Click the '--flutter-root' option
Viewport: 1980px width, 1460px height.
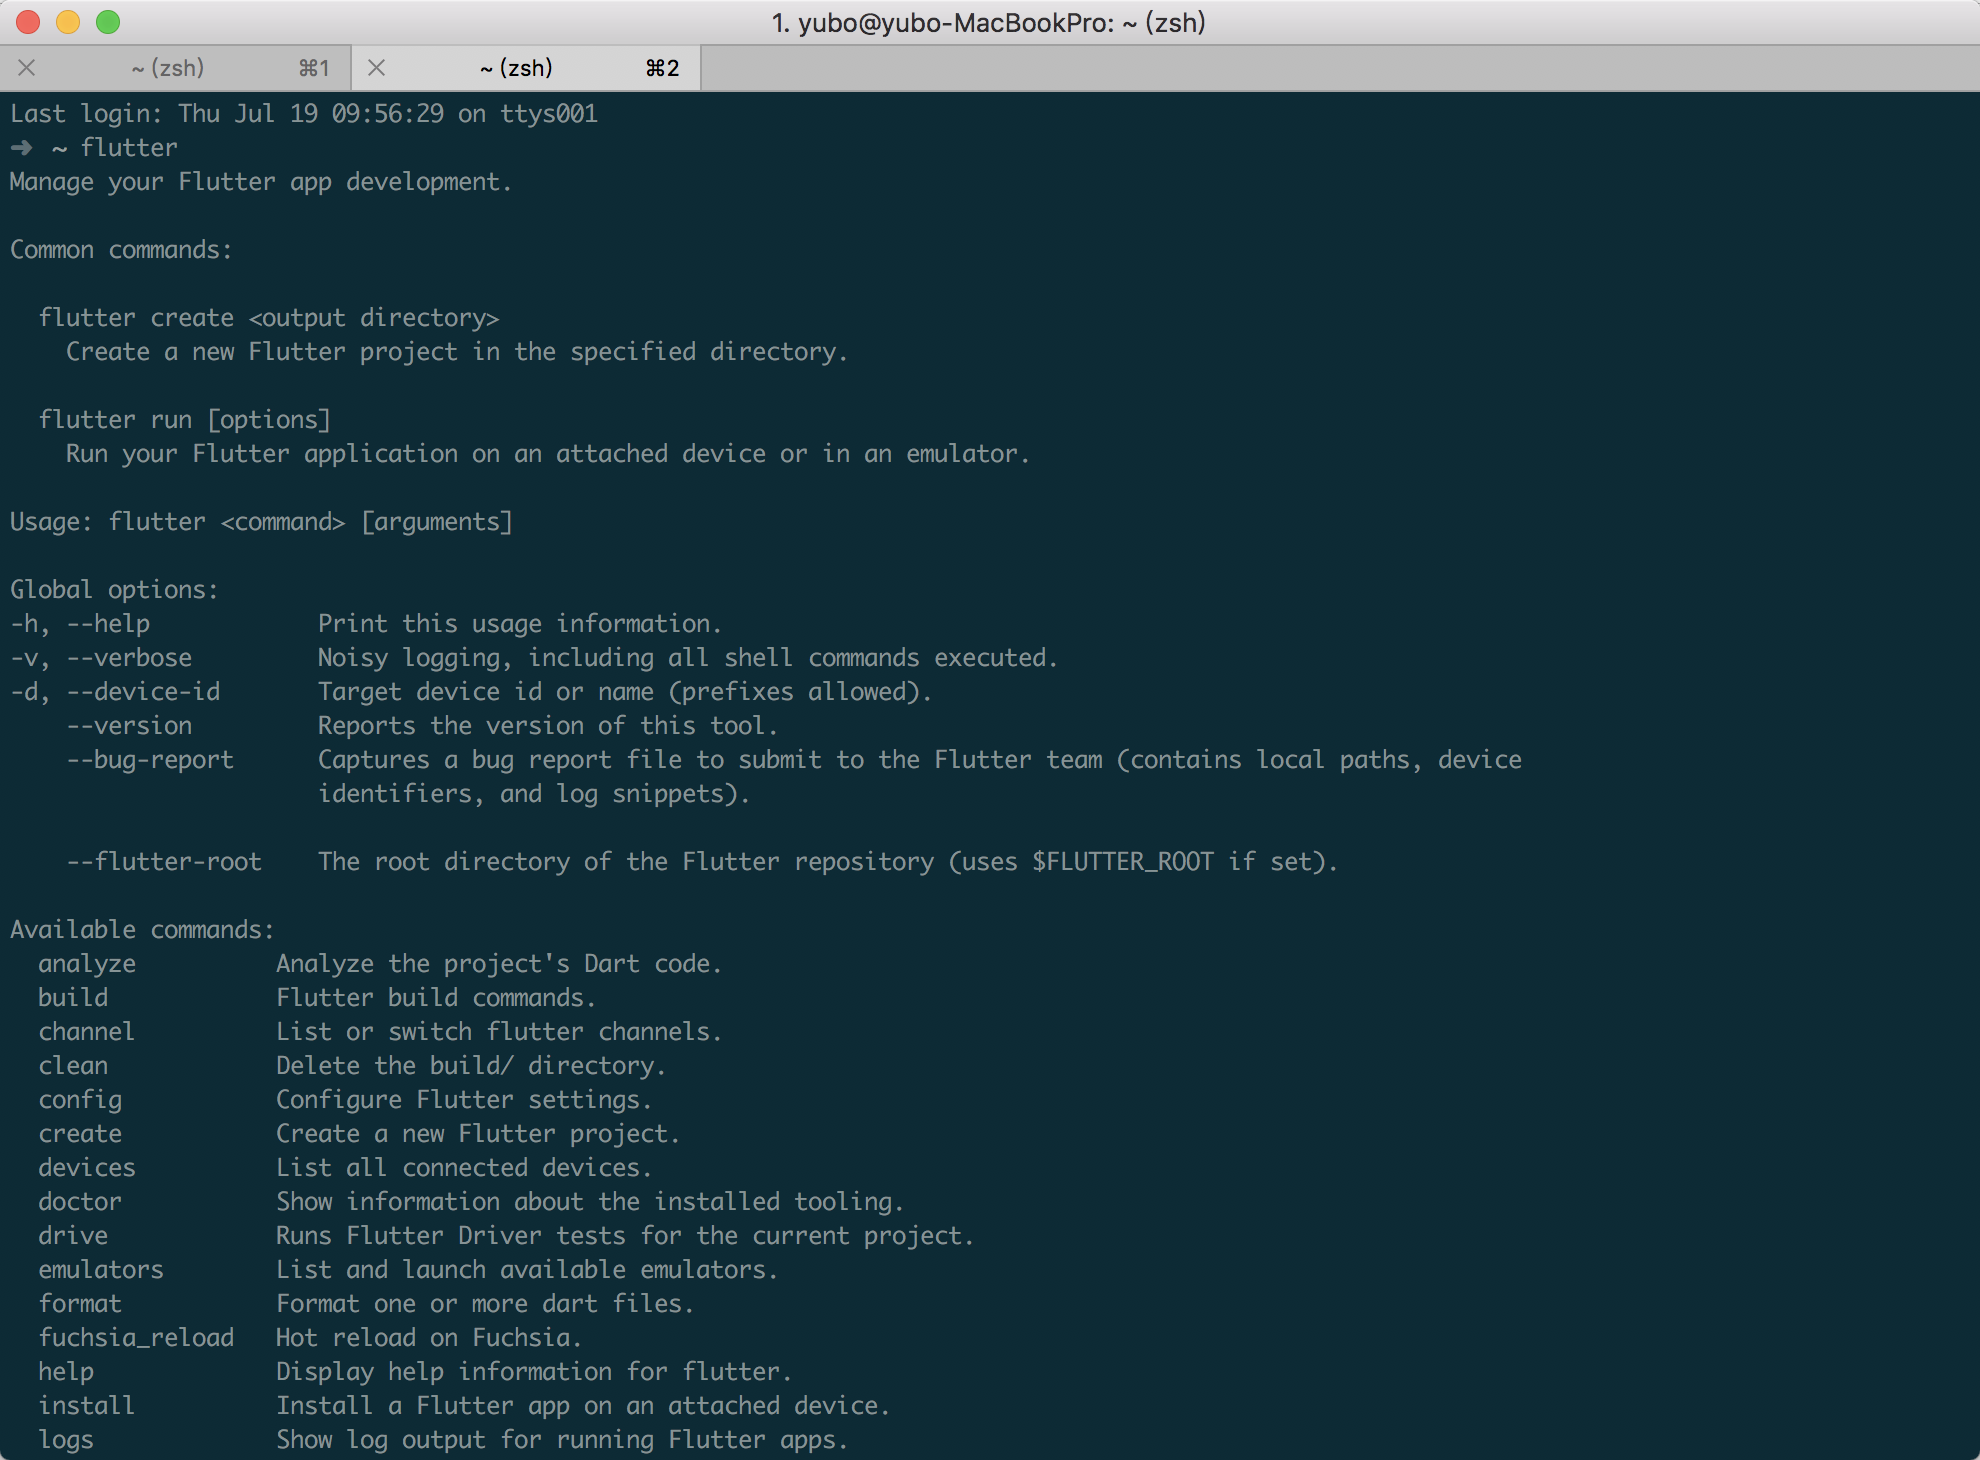164,862
